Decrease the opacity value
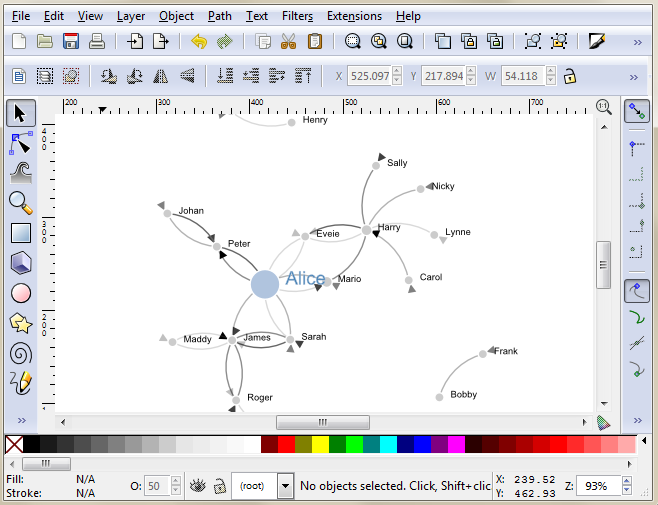The image size is (658, 505). pos(176,490)
